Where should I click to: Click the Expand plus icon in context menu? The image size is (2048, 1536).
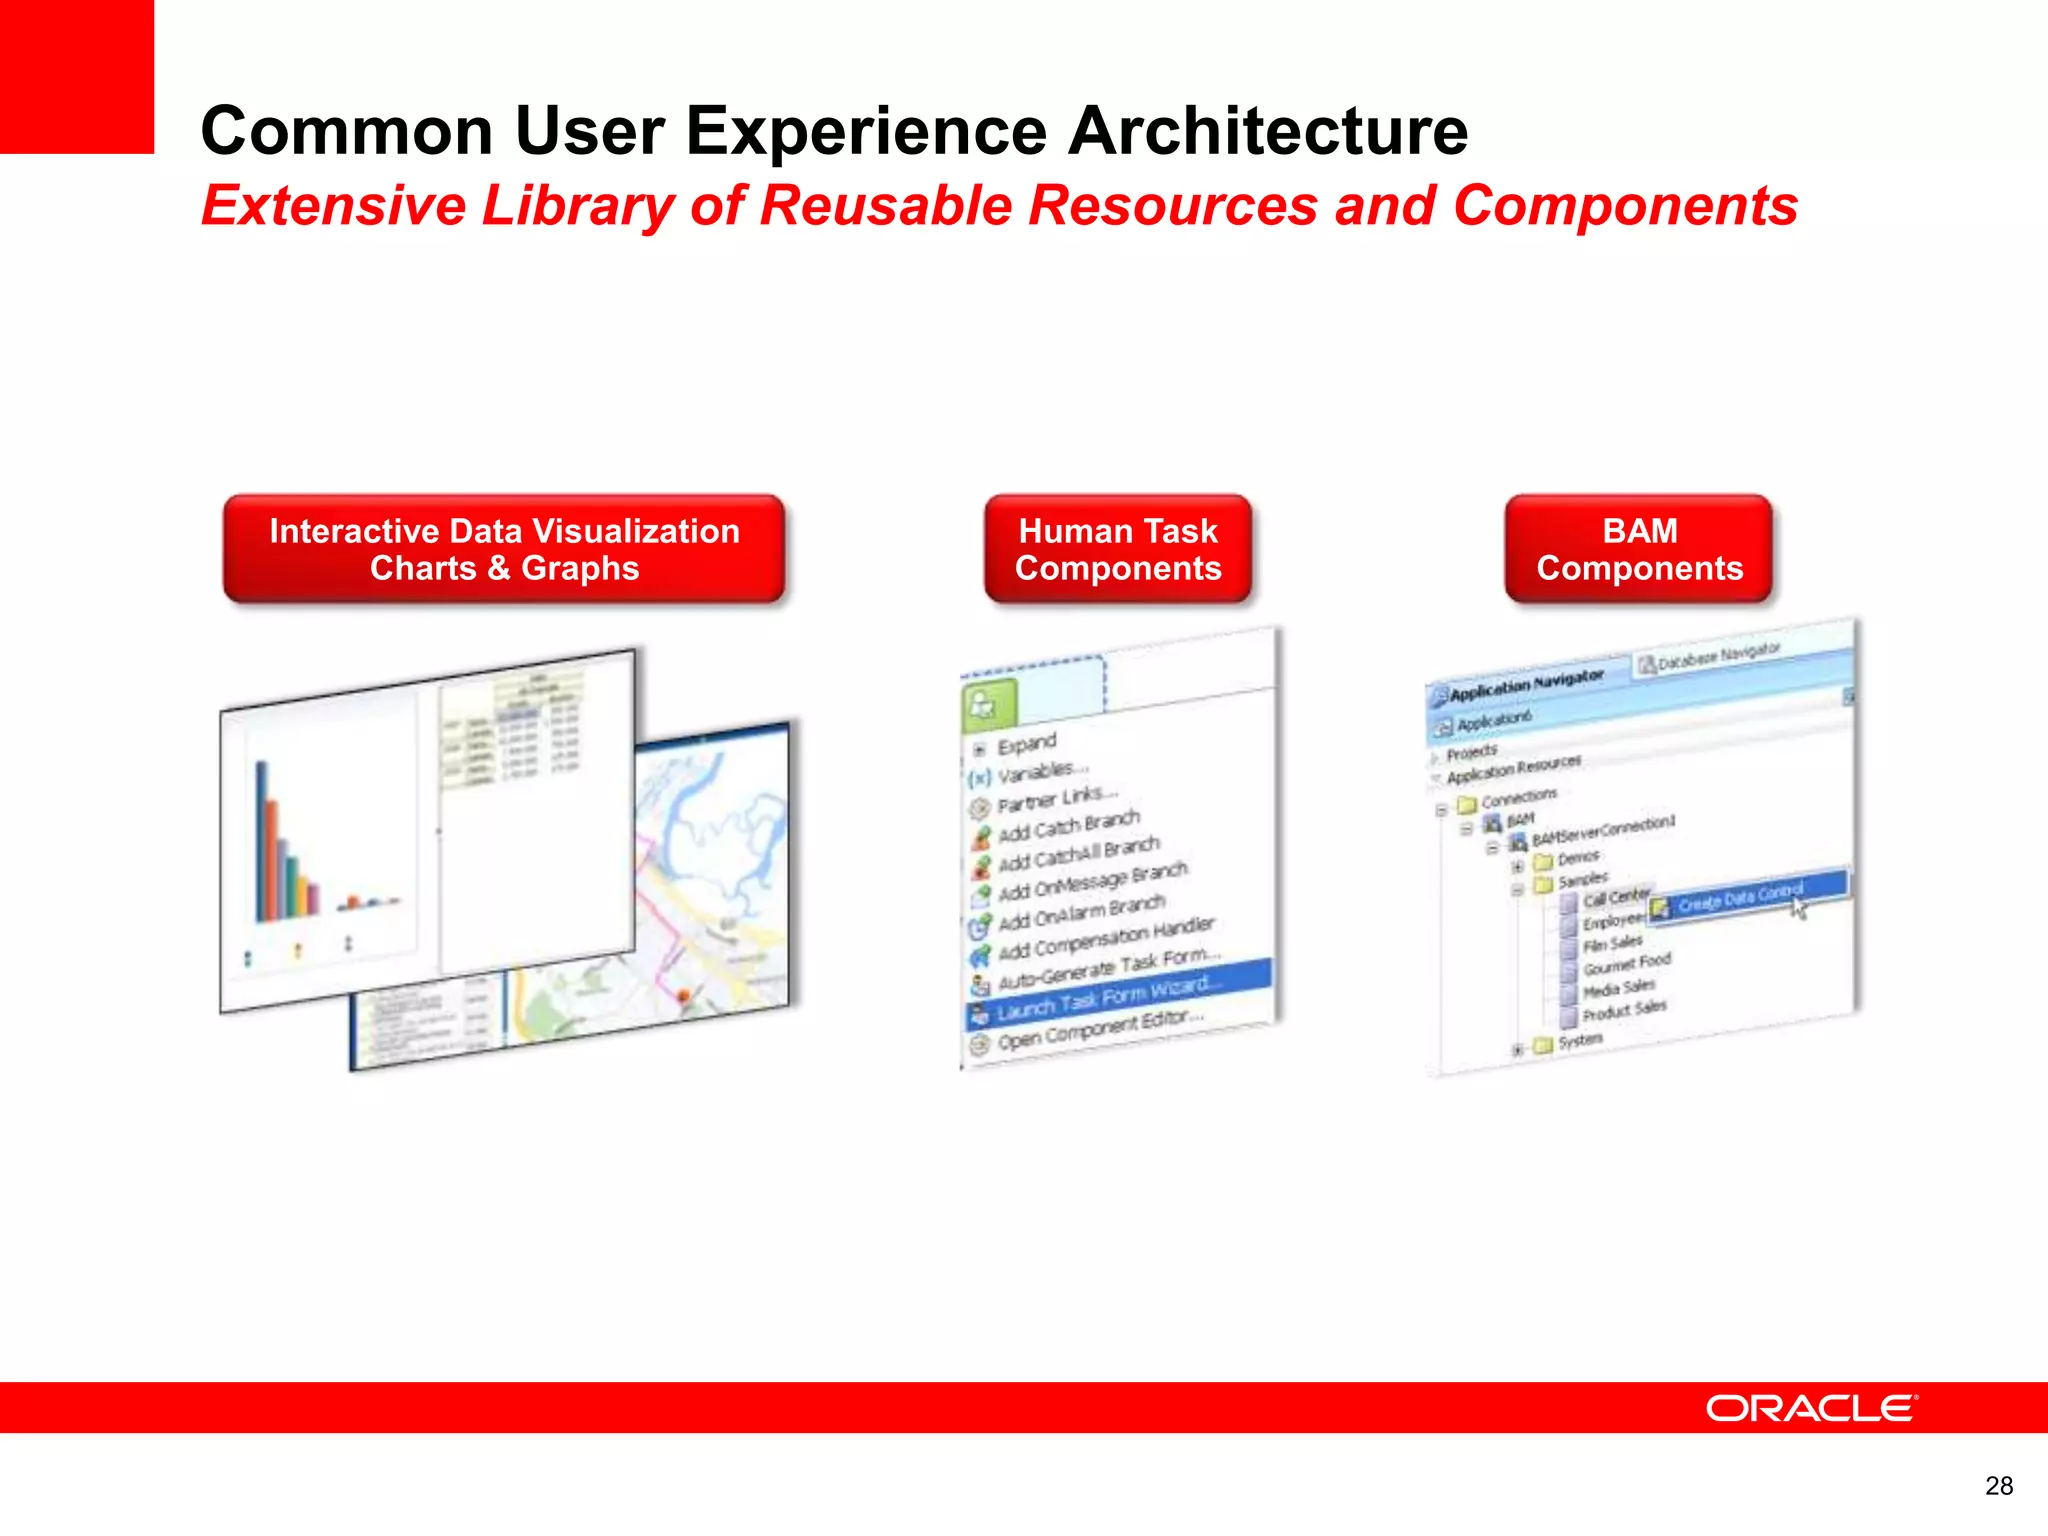coord(980,750)
